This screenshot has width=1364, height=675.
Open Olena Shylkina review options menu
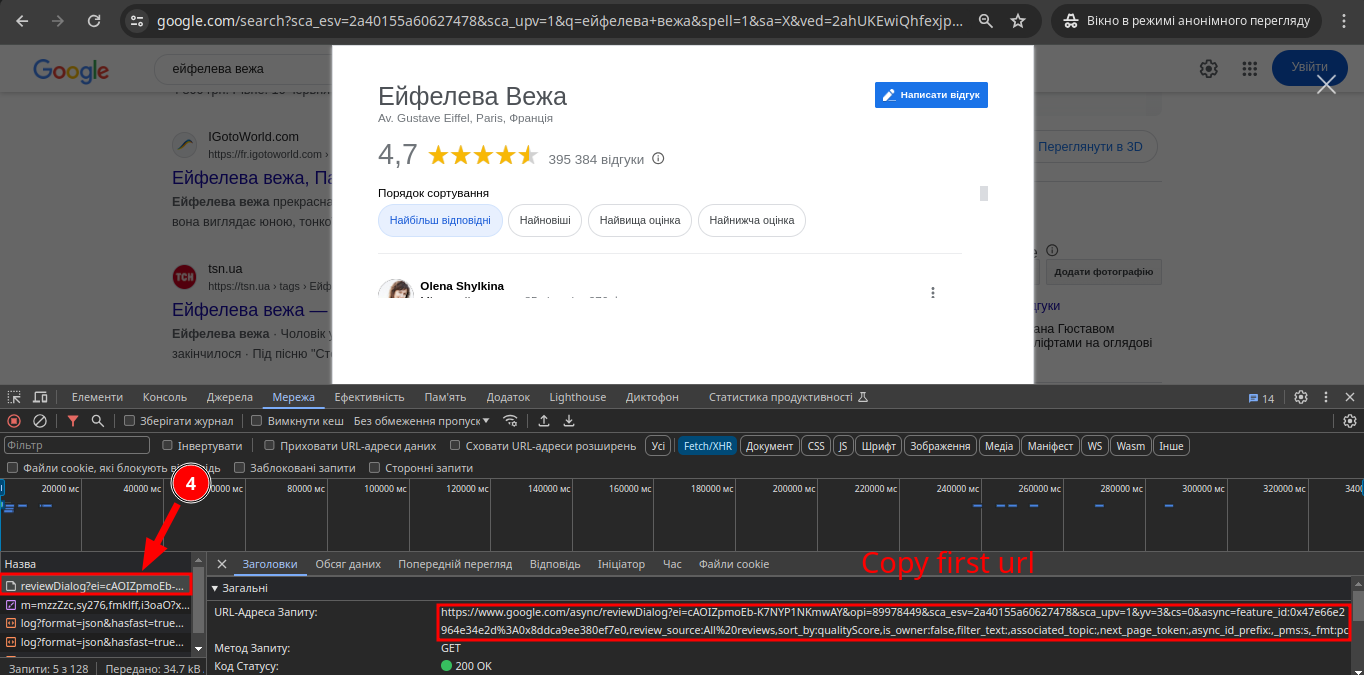[933, 292]
